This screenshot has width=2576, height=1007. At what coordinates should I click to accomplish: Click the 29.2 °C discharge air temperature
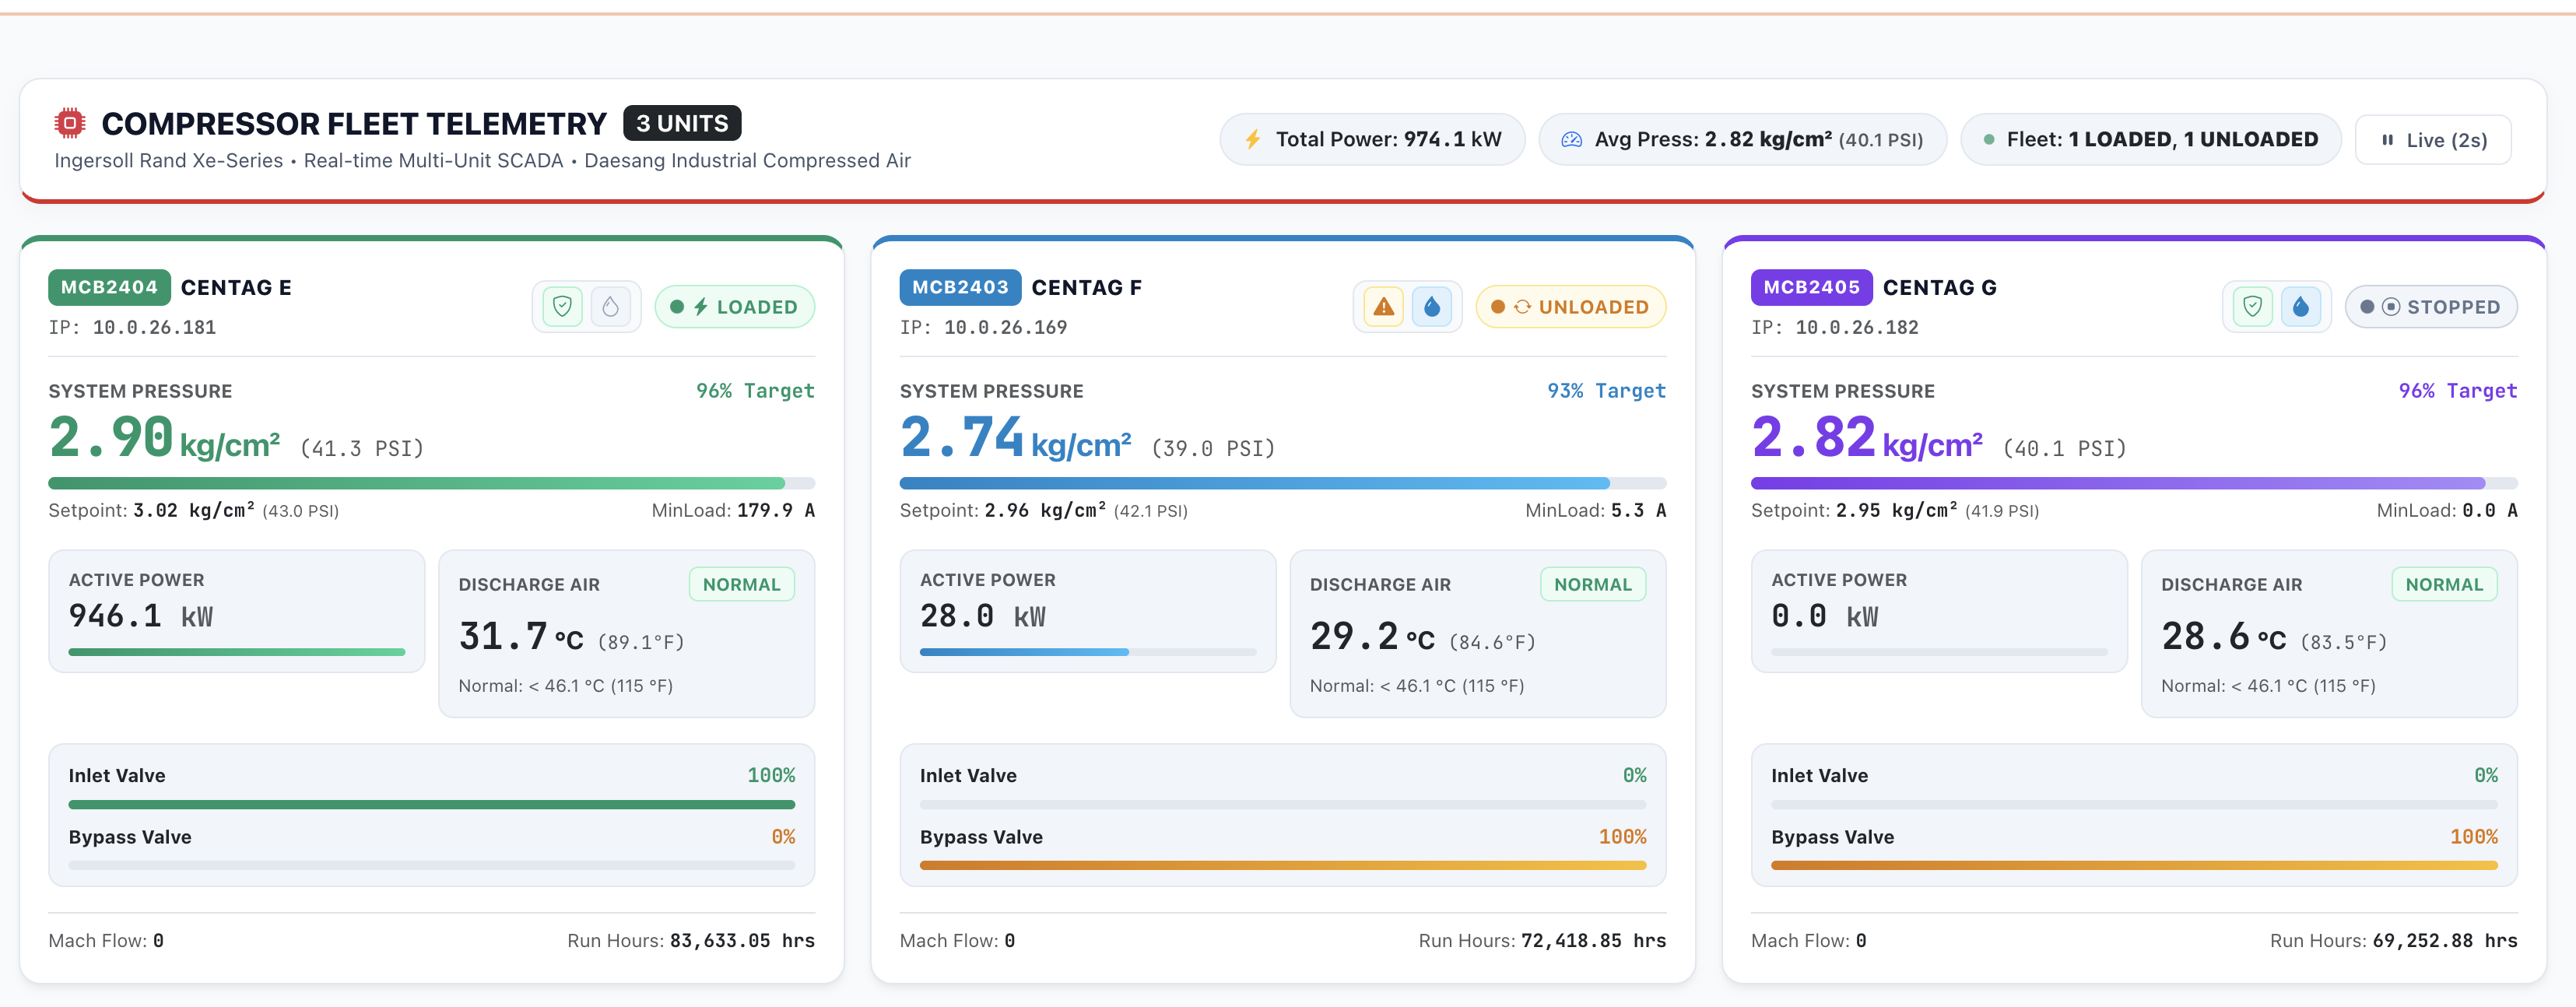[x=1372, y=637]
